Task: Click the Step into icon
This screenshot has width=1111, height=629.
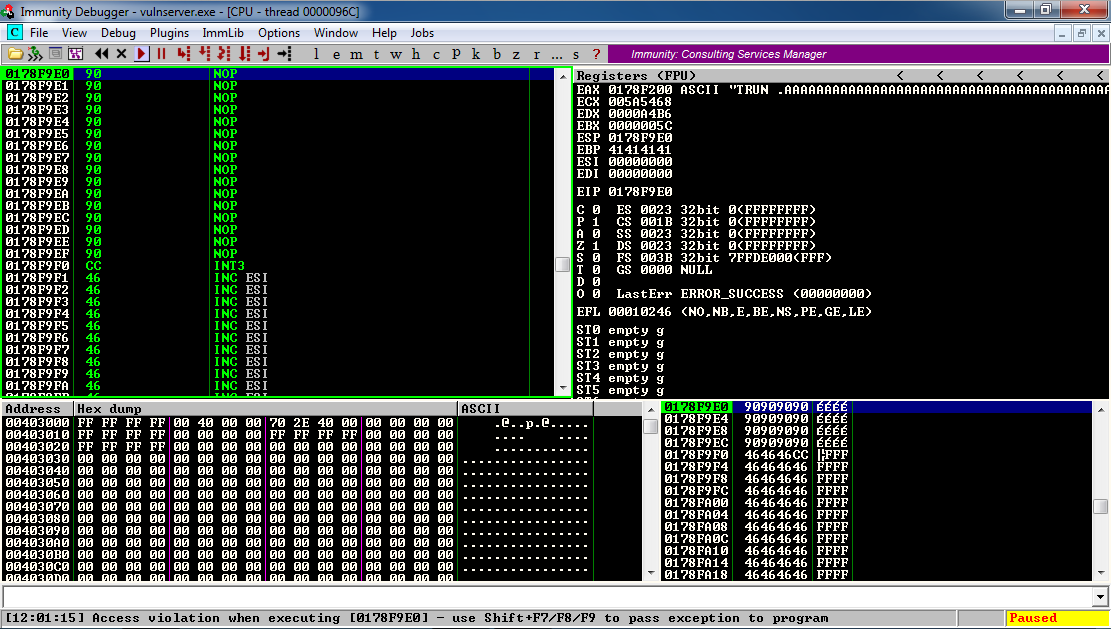Action: click(183, 54)
